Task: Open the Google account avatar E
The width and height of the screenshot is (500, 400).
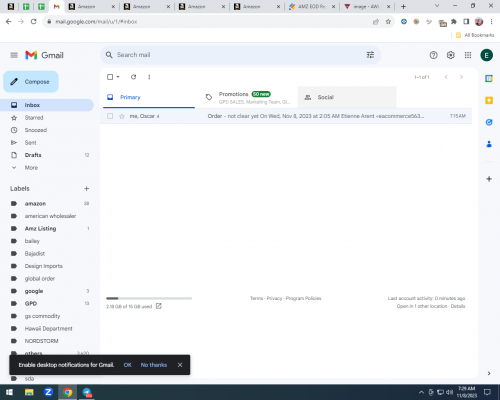Action: [x=487, y=55]
